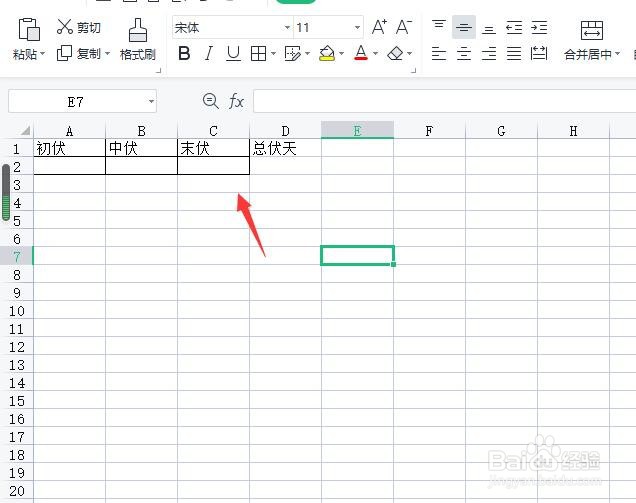Select column E header

point(357,131)
